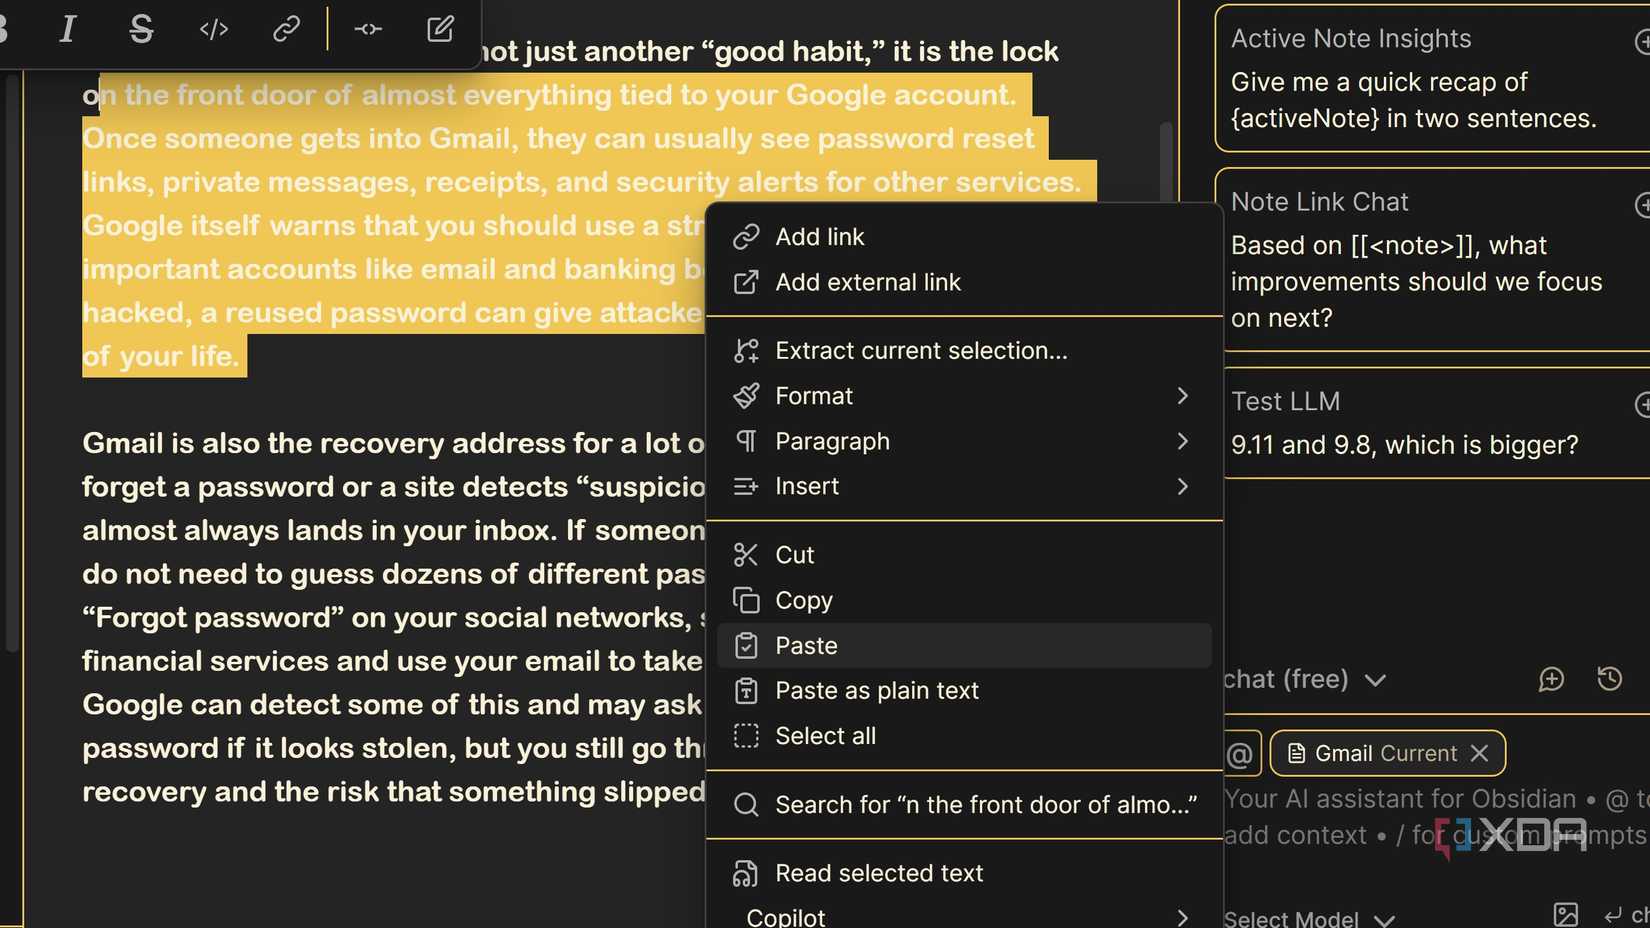
Task: Click the Paragraph pilcrow icon in context menu
Action: tap(745, 441)
